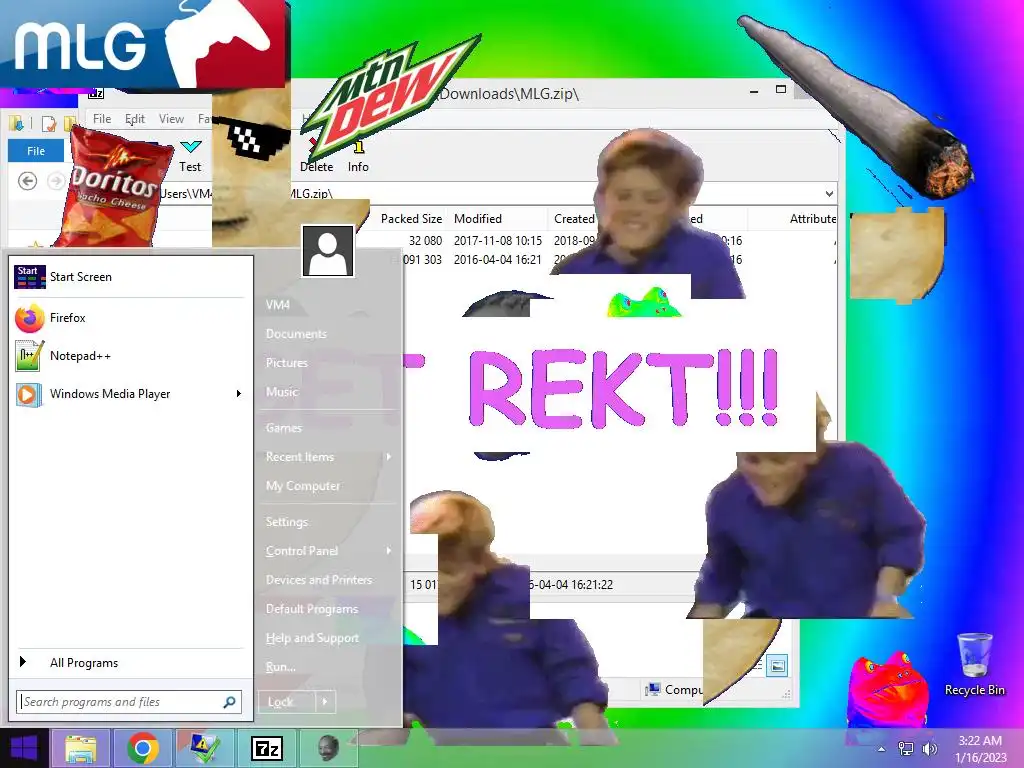Screen dimensions: 1024x768
Task: Open File Explorer from the taskbar
Action: [x=80, y=748]
